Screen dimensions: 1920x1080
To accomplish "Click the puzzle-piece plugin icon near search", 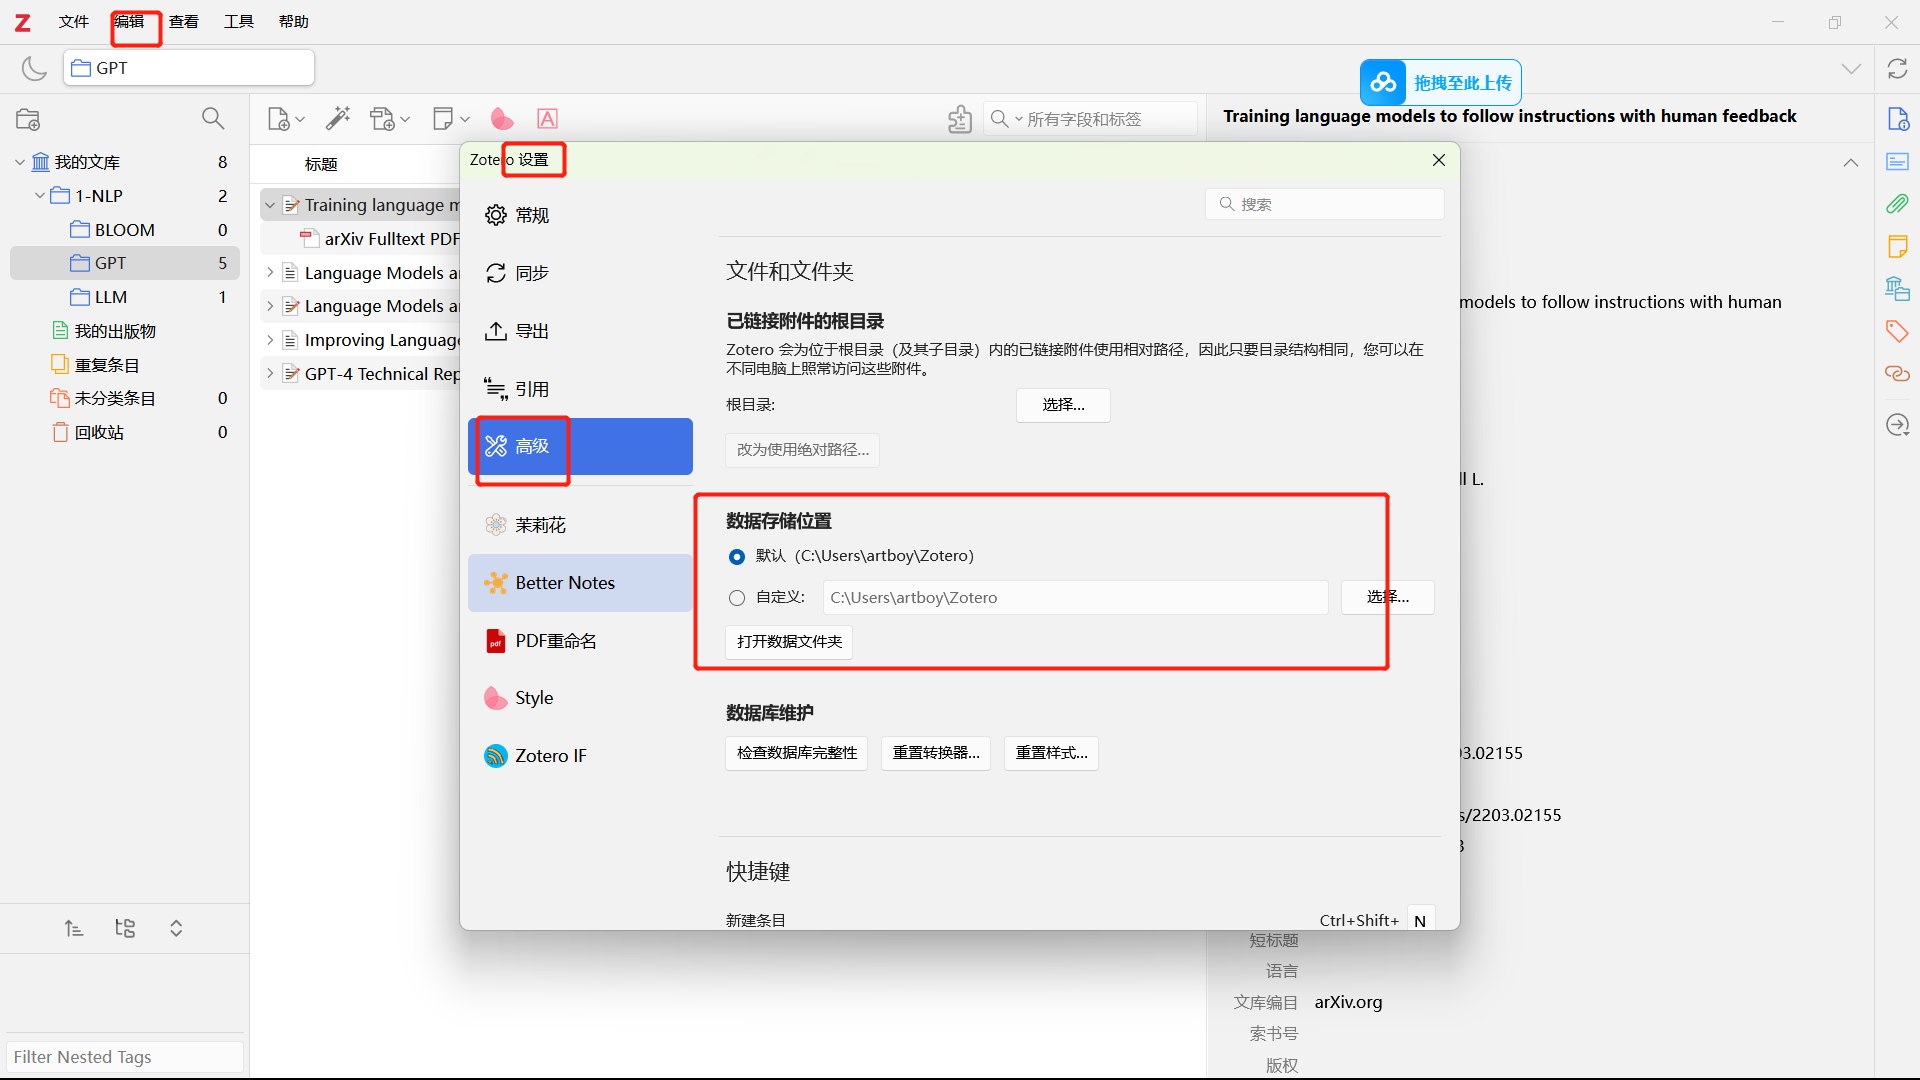I will (x=960, y=119).
